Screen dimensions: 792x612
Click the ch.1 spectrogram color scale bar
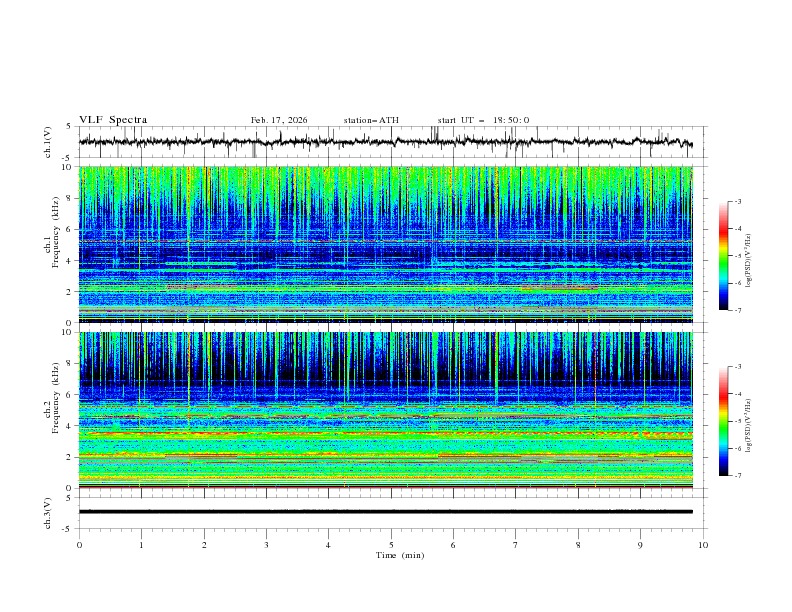coord(723,256)
